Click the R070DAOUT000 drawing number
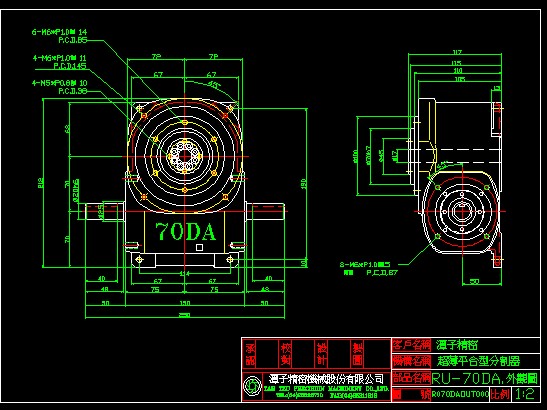This screenshot has width=547, height=410. coord(460,394)
